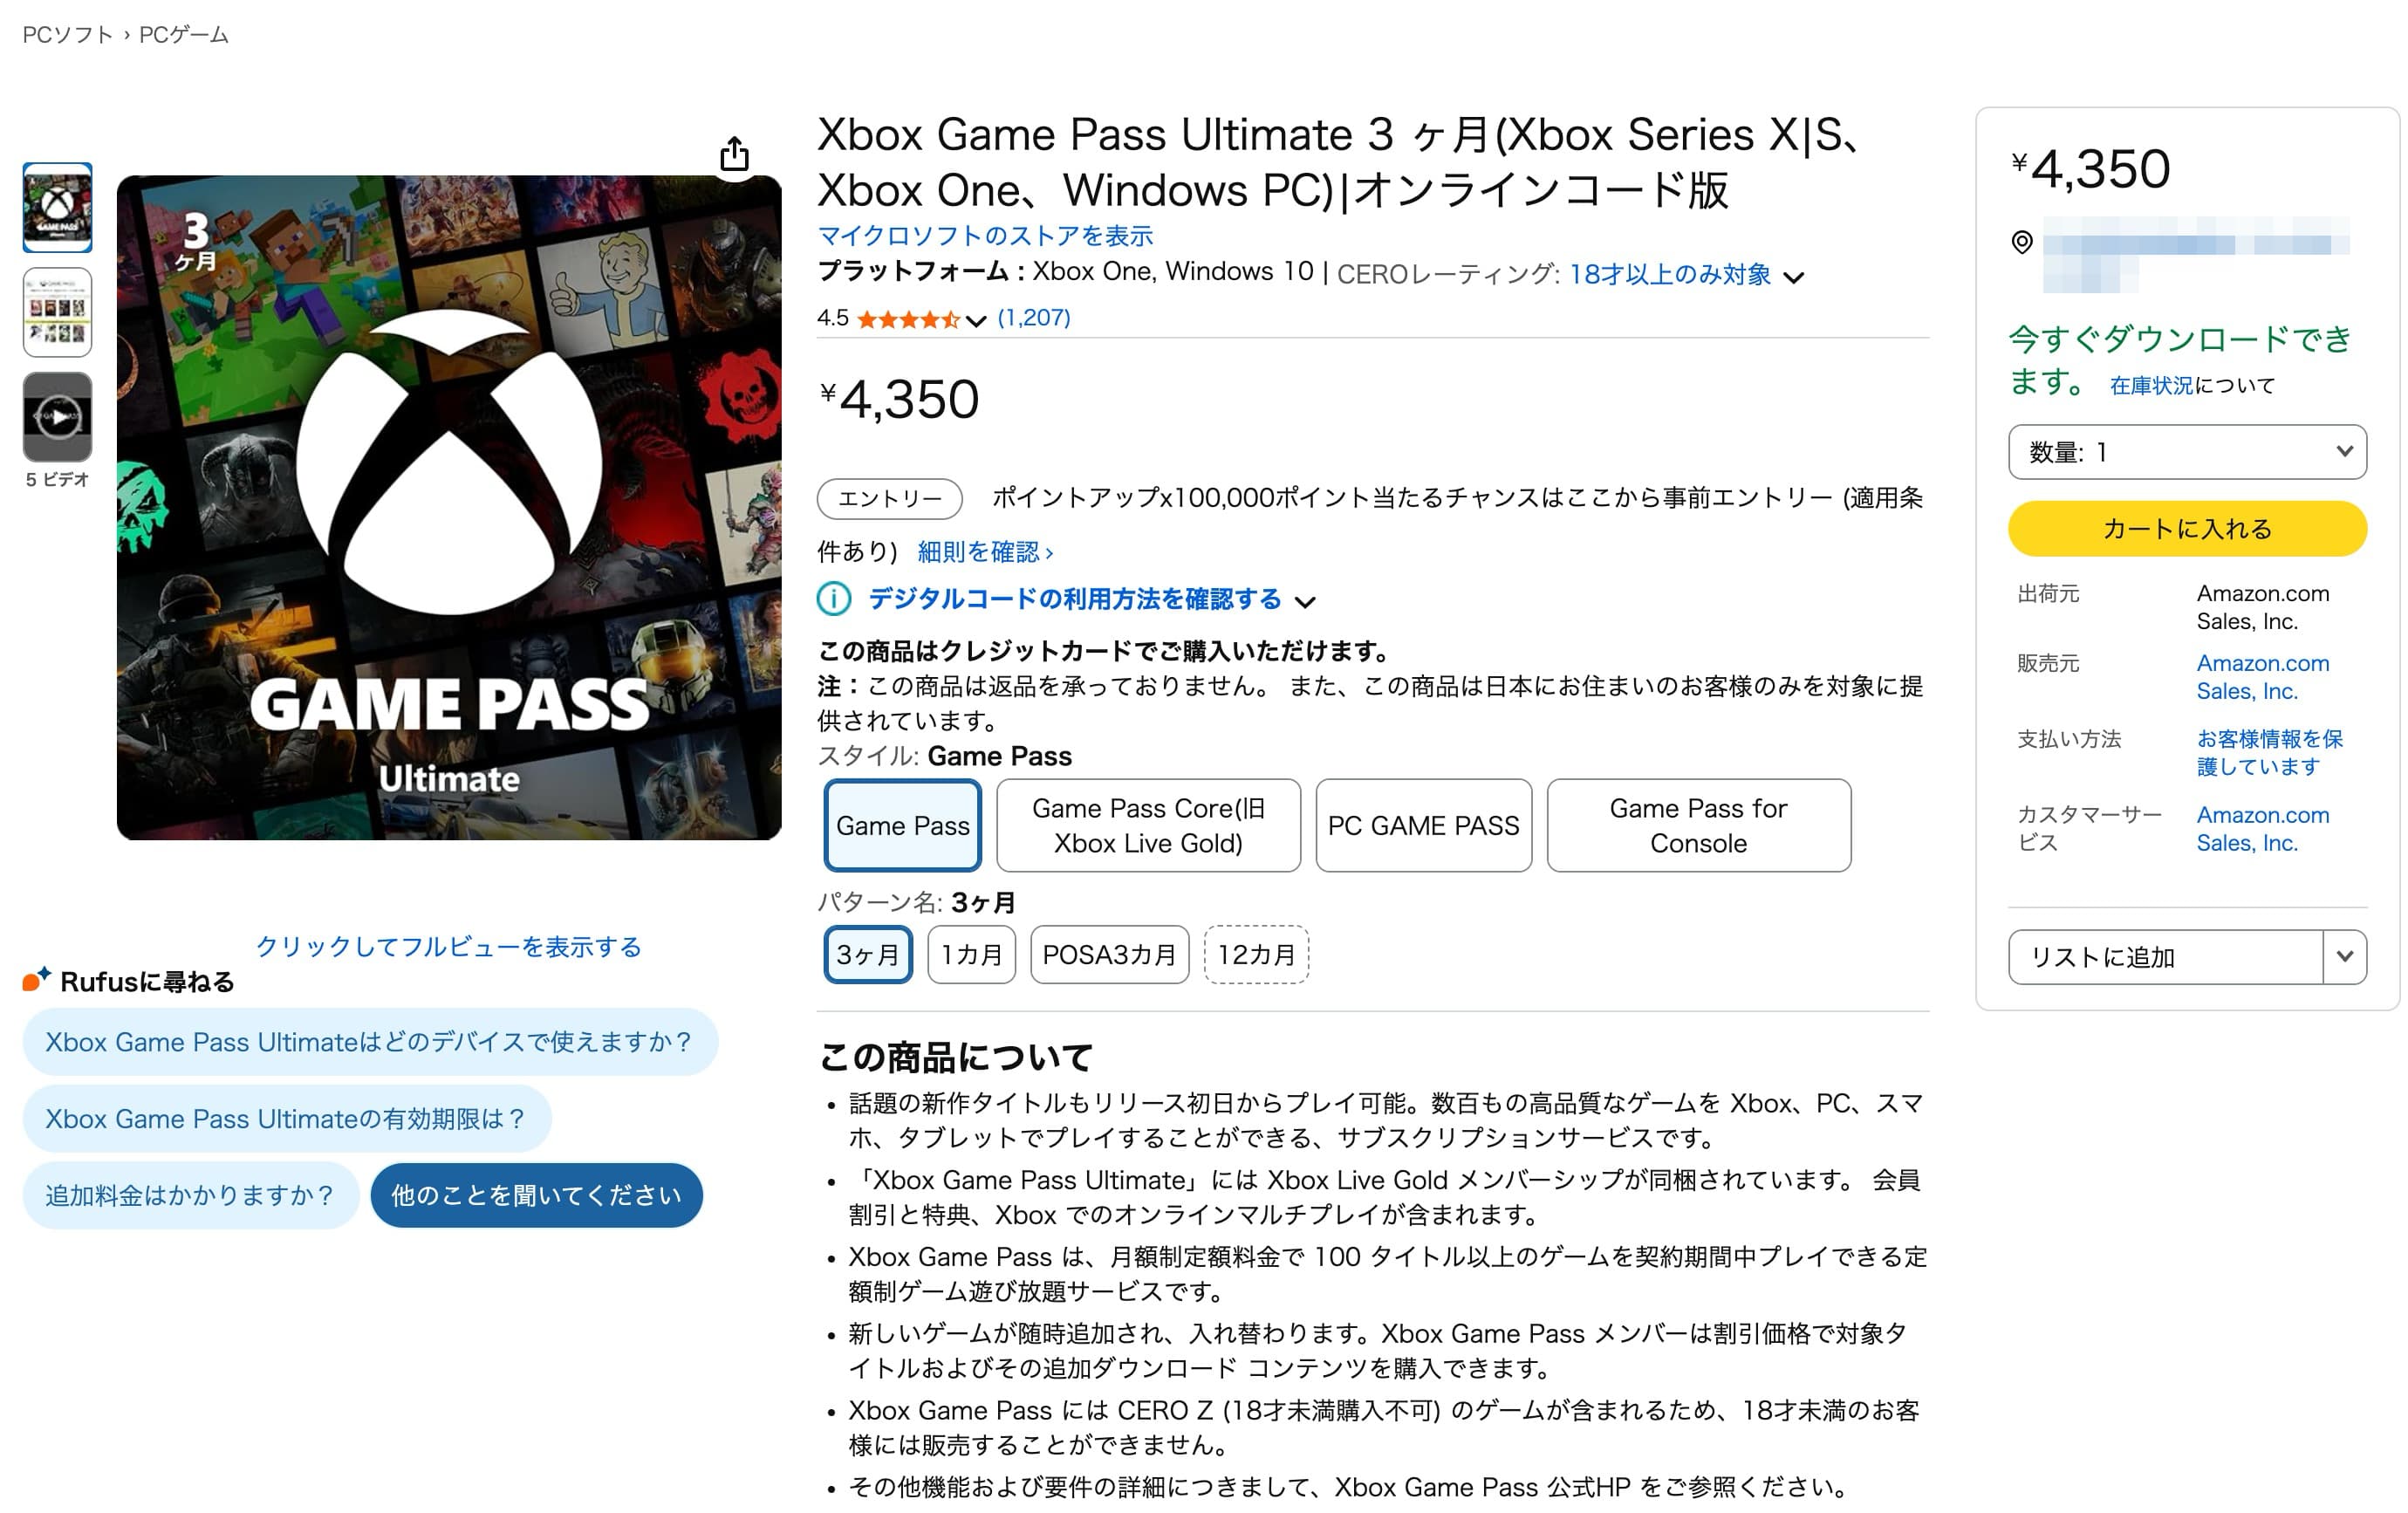
Task: Expand the CERO rating chevron
Action: click(x=1793, y=277)
